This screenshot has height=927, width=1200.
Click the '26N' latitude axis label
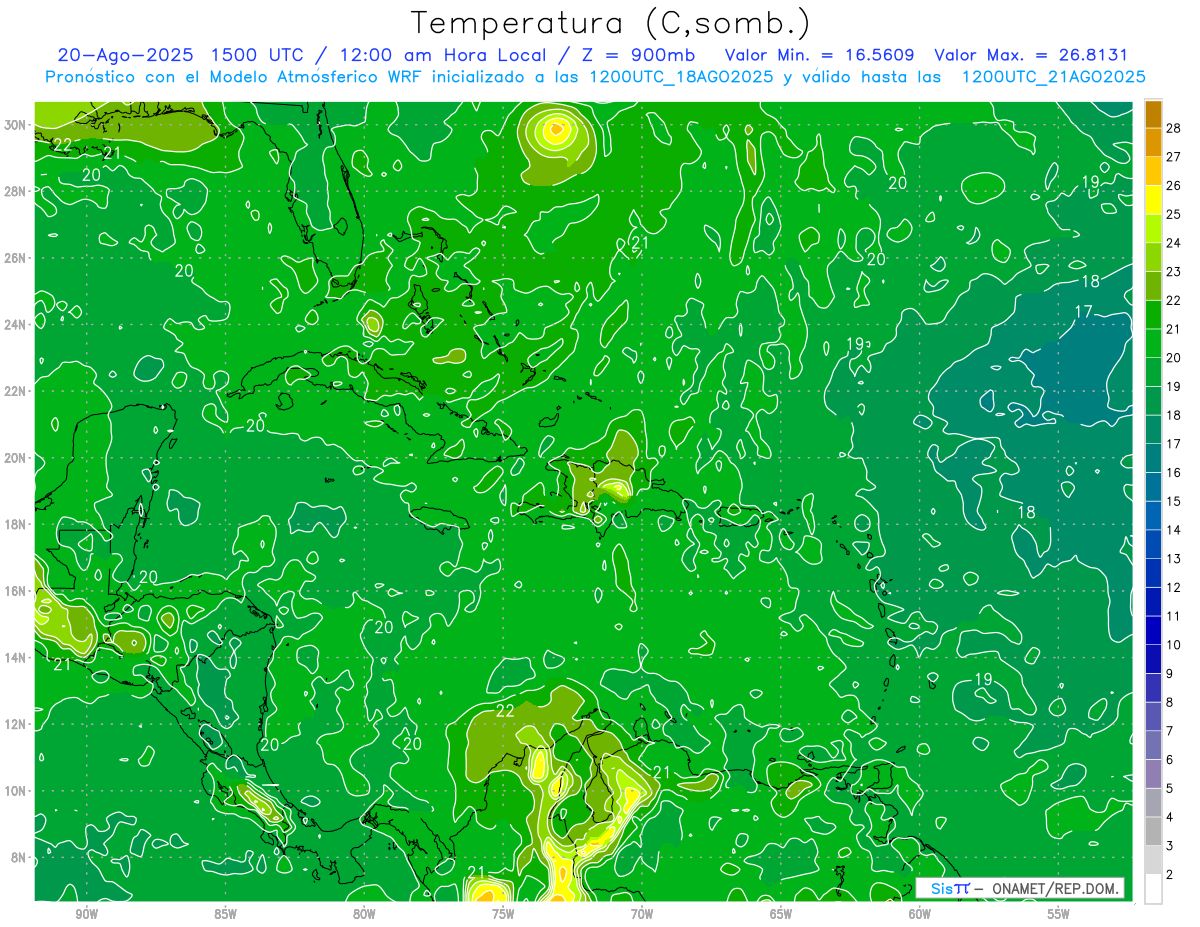click(17, 258)
